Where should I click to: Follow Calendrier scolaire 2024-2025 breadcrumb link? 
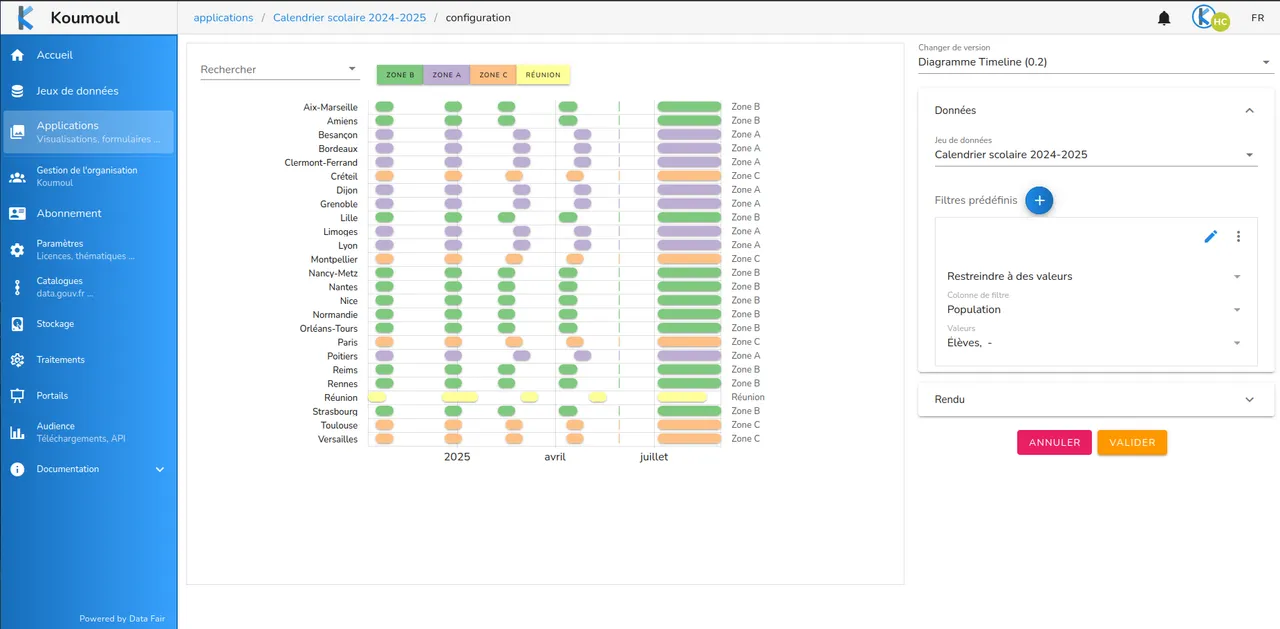[349, 18]
